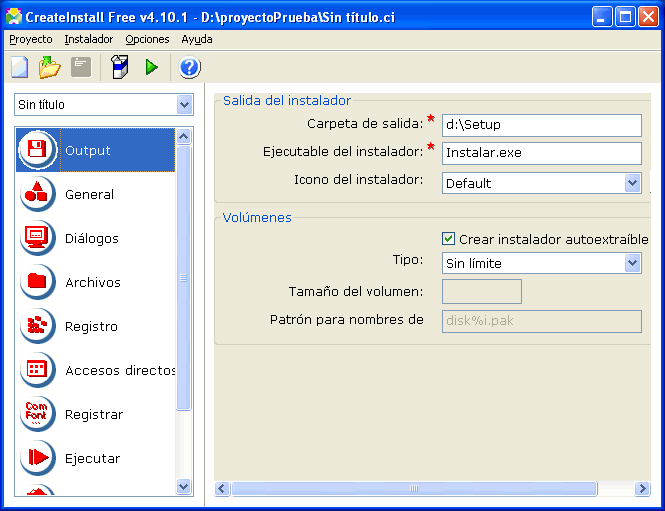Open the Ayuda menu
The width and height of the screenshot is (665, 511).
point(197,39)
